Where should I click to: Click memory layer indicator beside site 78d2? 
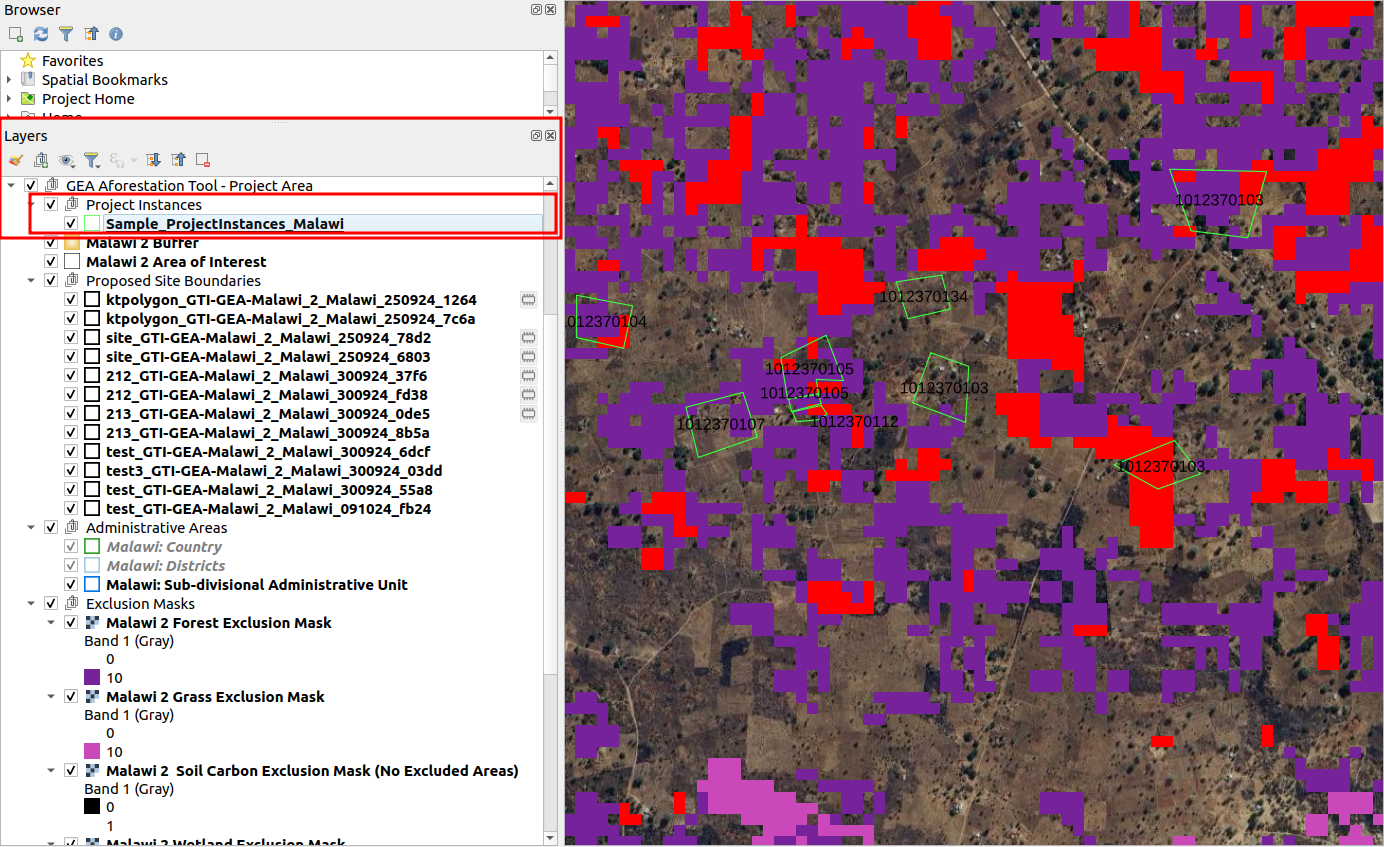pos(529,338)
